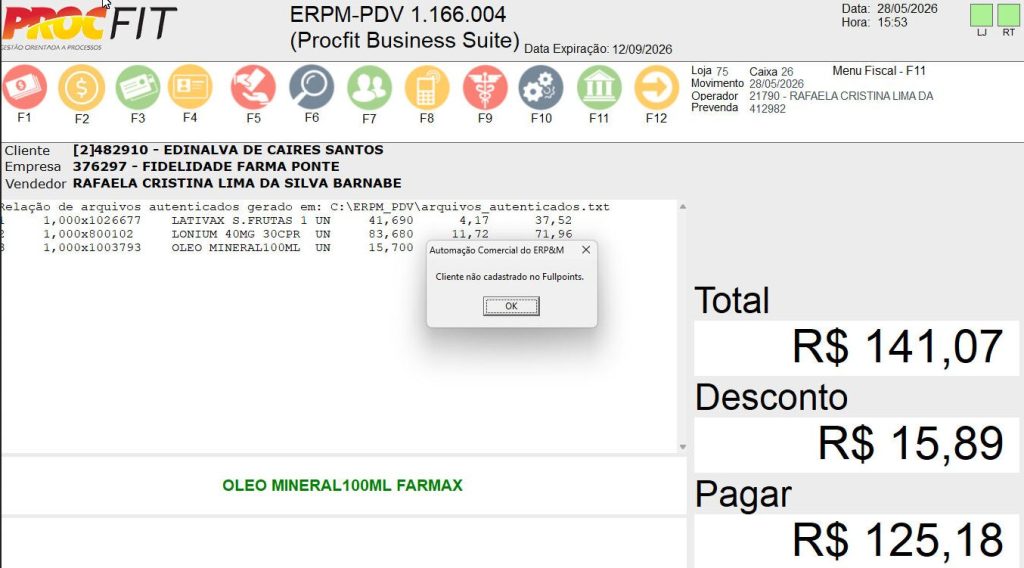Click the subtotal 37,52 for LATIVAX
Viewport: 1024px width, 568px height.
(553, 221)
